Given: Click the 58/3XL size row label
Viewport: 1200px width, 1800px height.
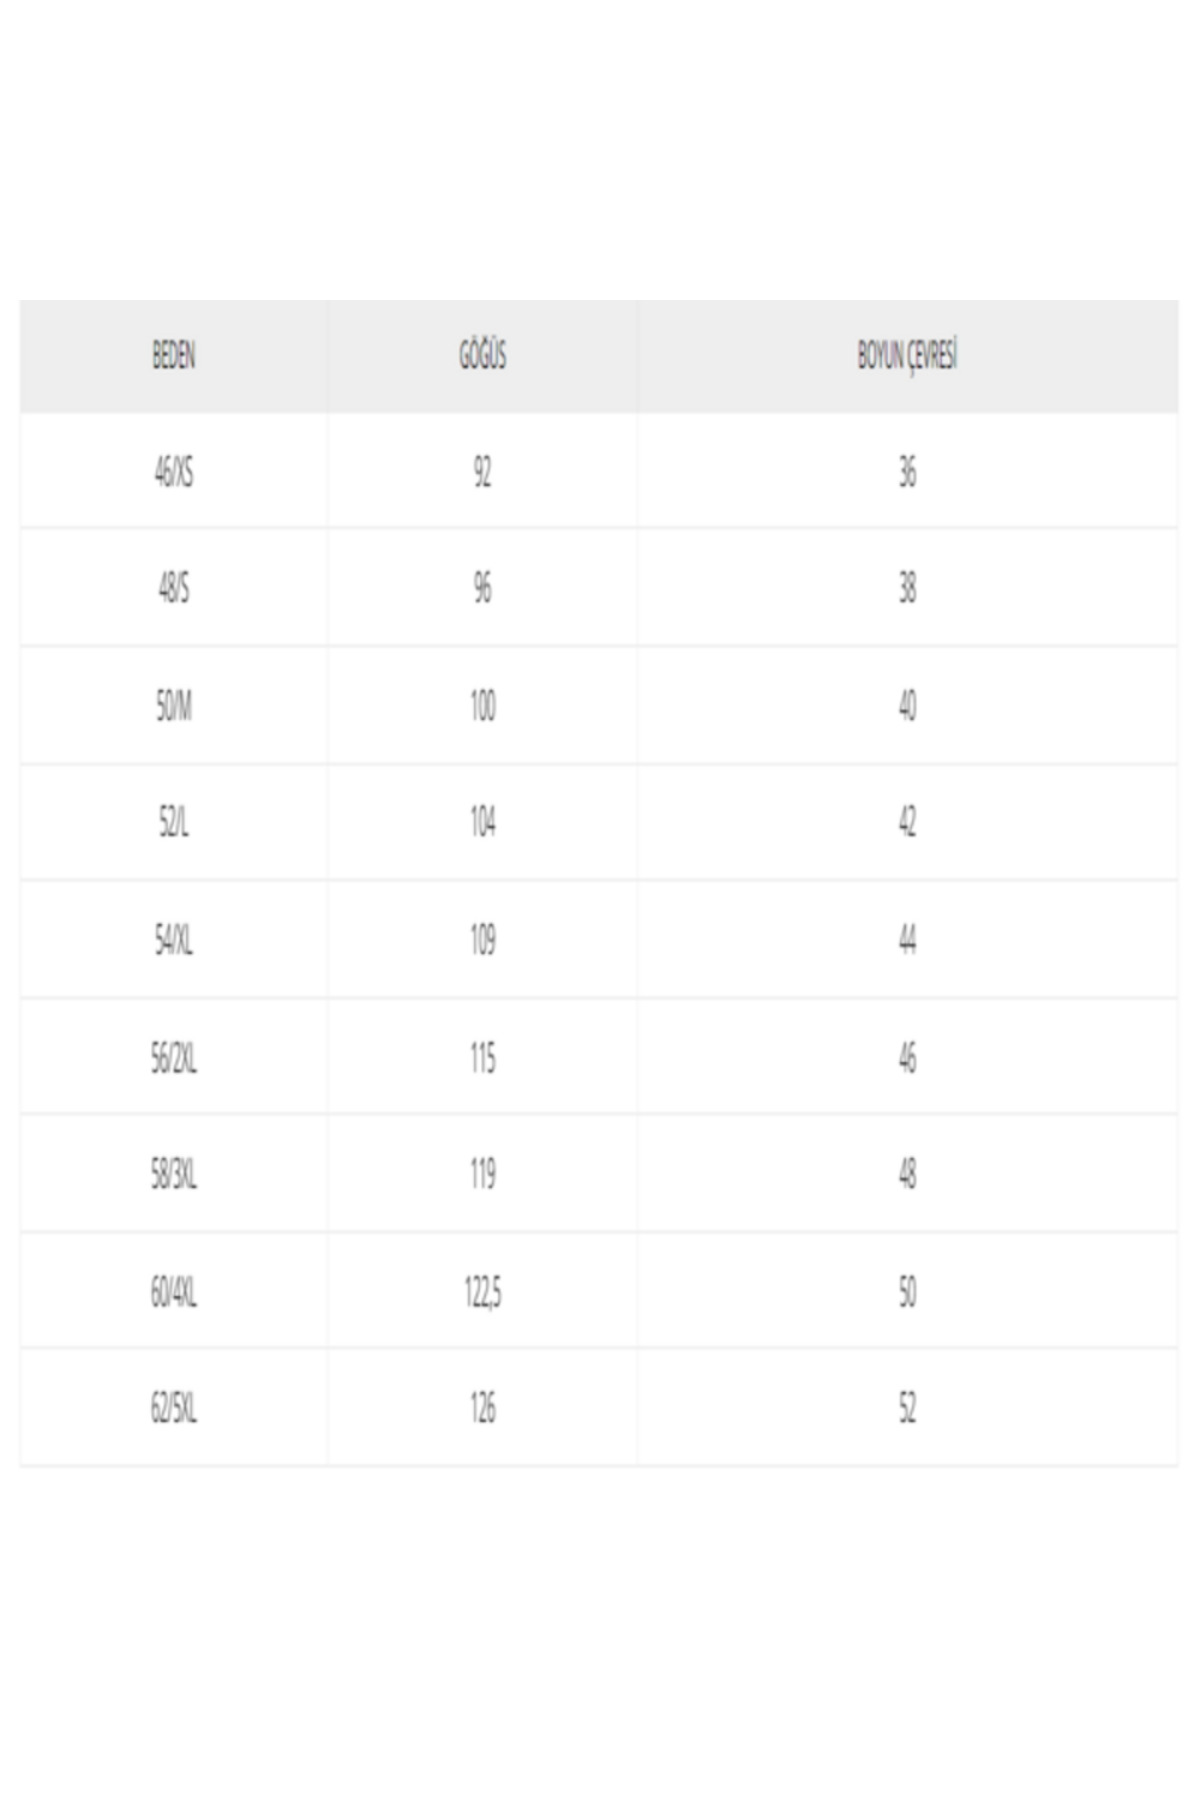Looking at the screenshot, I should pyautogui.click(x=174, y=1174).
